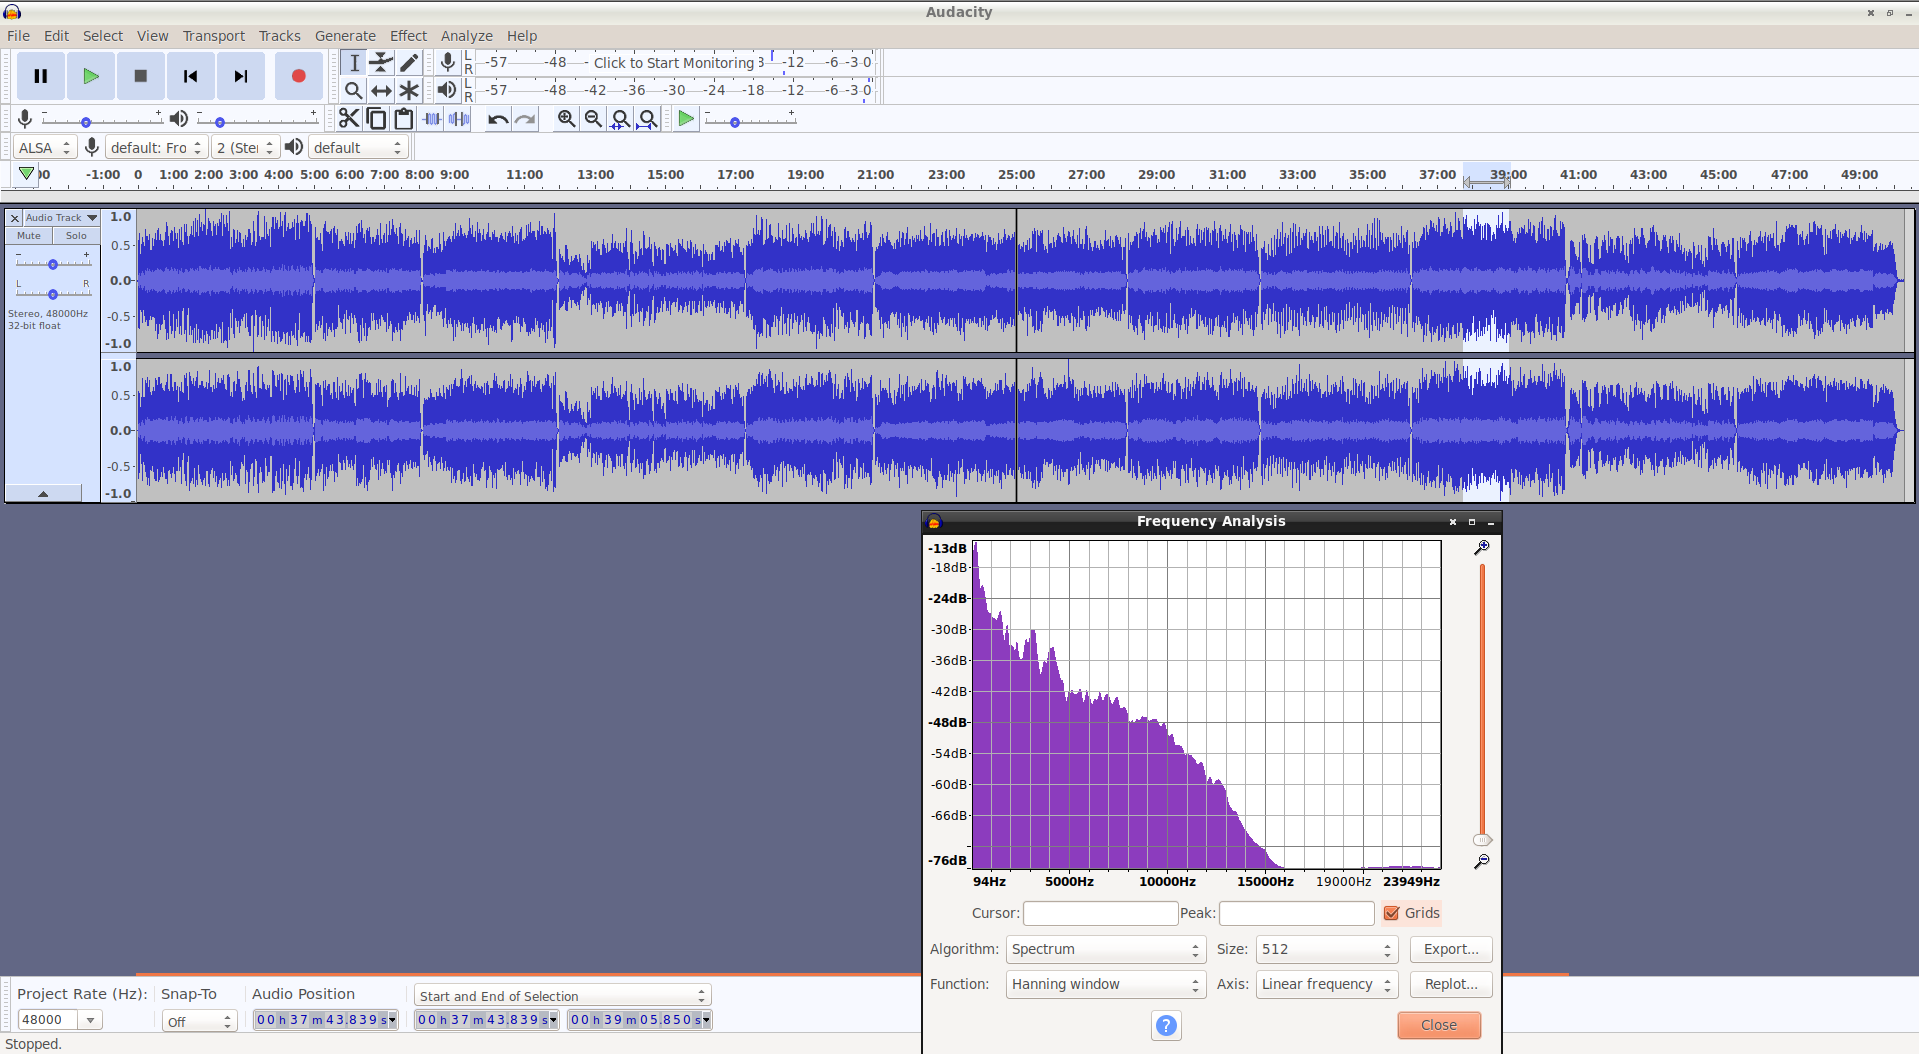Close the audio track with X

(x=14, y=217)
